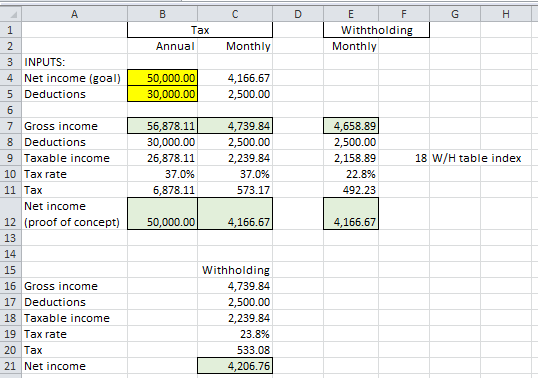Select the Net income result cell 4,206.76
The height and width of the screenshot is (378, 538).
pos(235,366)
